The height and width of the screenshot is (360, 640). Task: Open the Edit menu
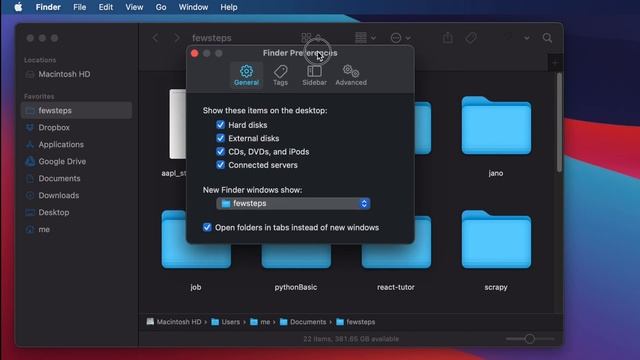(105, 7)
